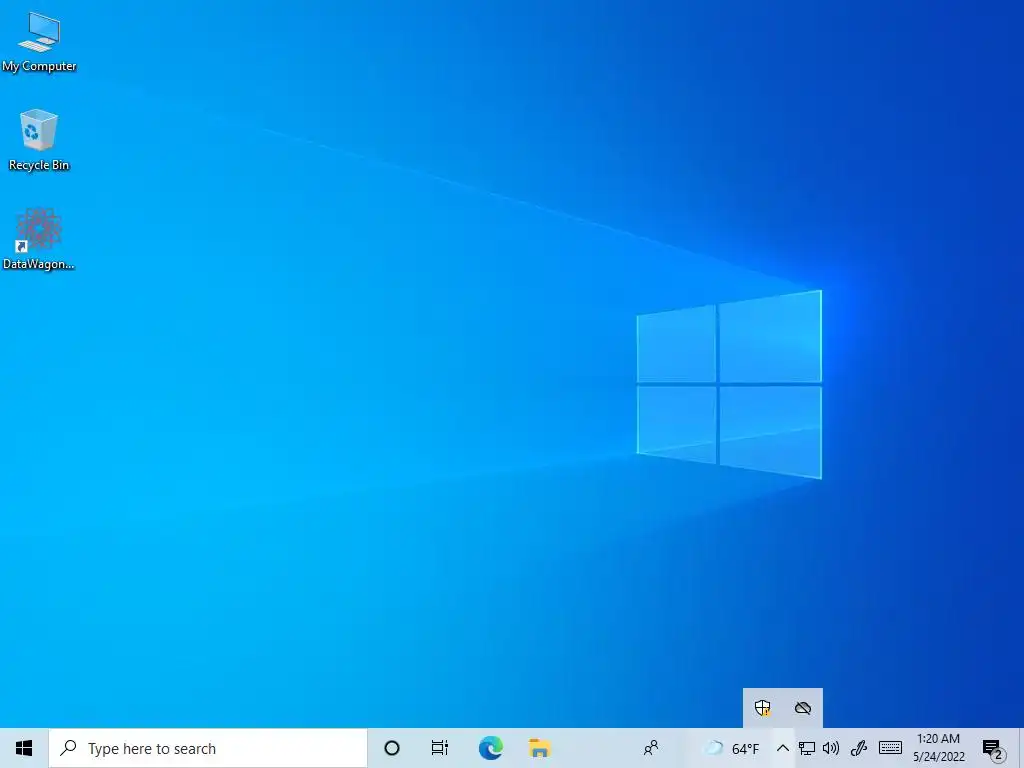Open the Windows Start menu
1024x768 pixels.
24,748
